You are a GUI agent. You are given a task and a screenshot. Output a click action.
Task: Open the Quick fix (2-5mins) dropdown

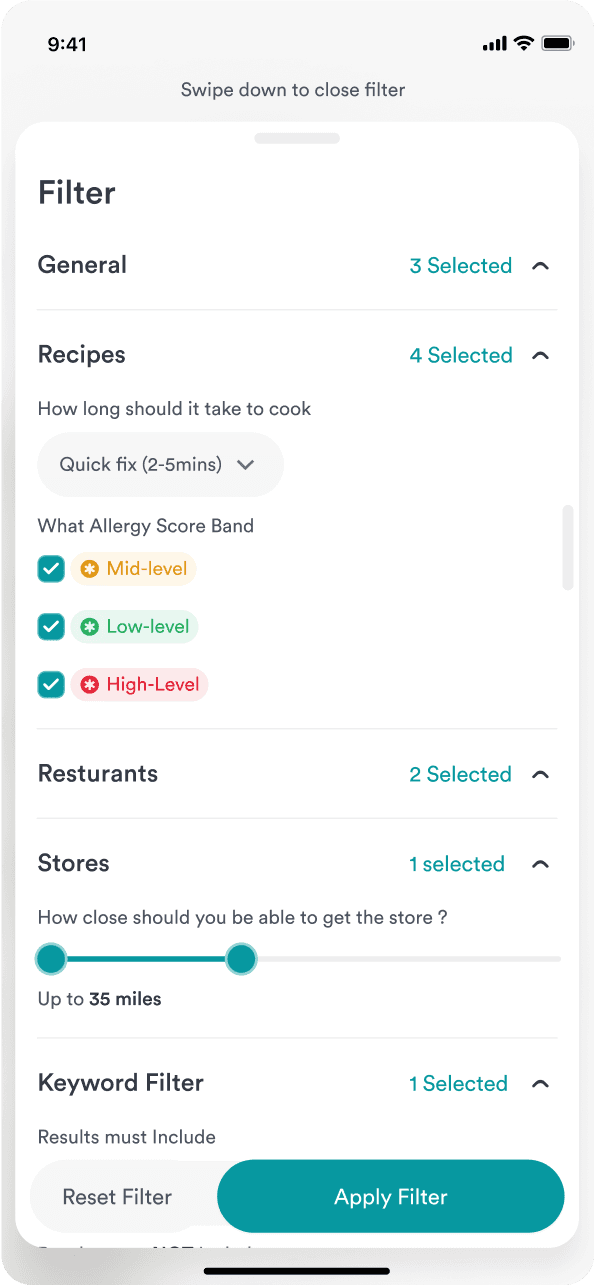pyautogui.click(x=160, y=464)
